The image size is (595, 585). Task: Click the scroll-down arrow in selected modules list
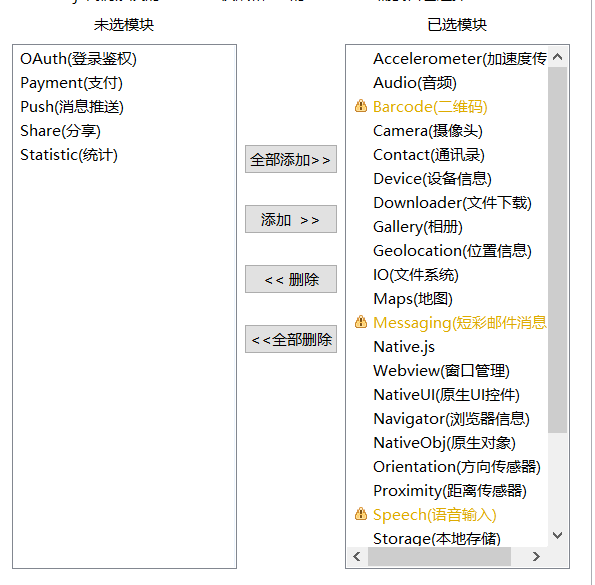pyautogui.click(x=557, y=535)
